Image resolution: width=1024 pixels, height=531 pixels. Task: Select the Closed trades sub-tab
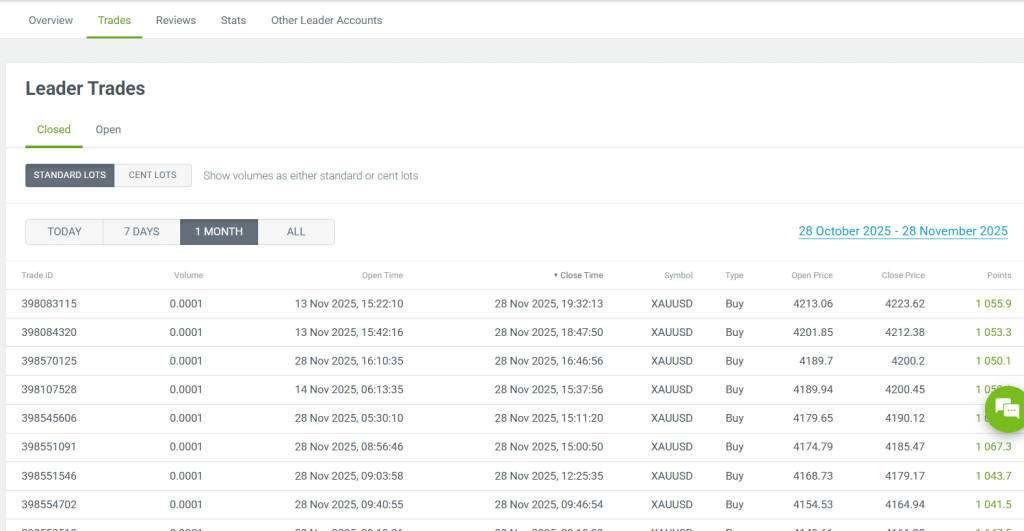54,129
